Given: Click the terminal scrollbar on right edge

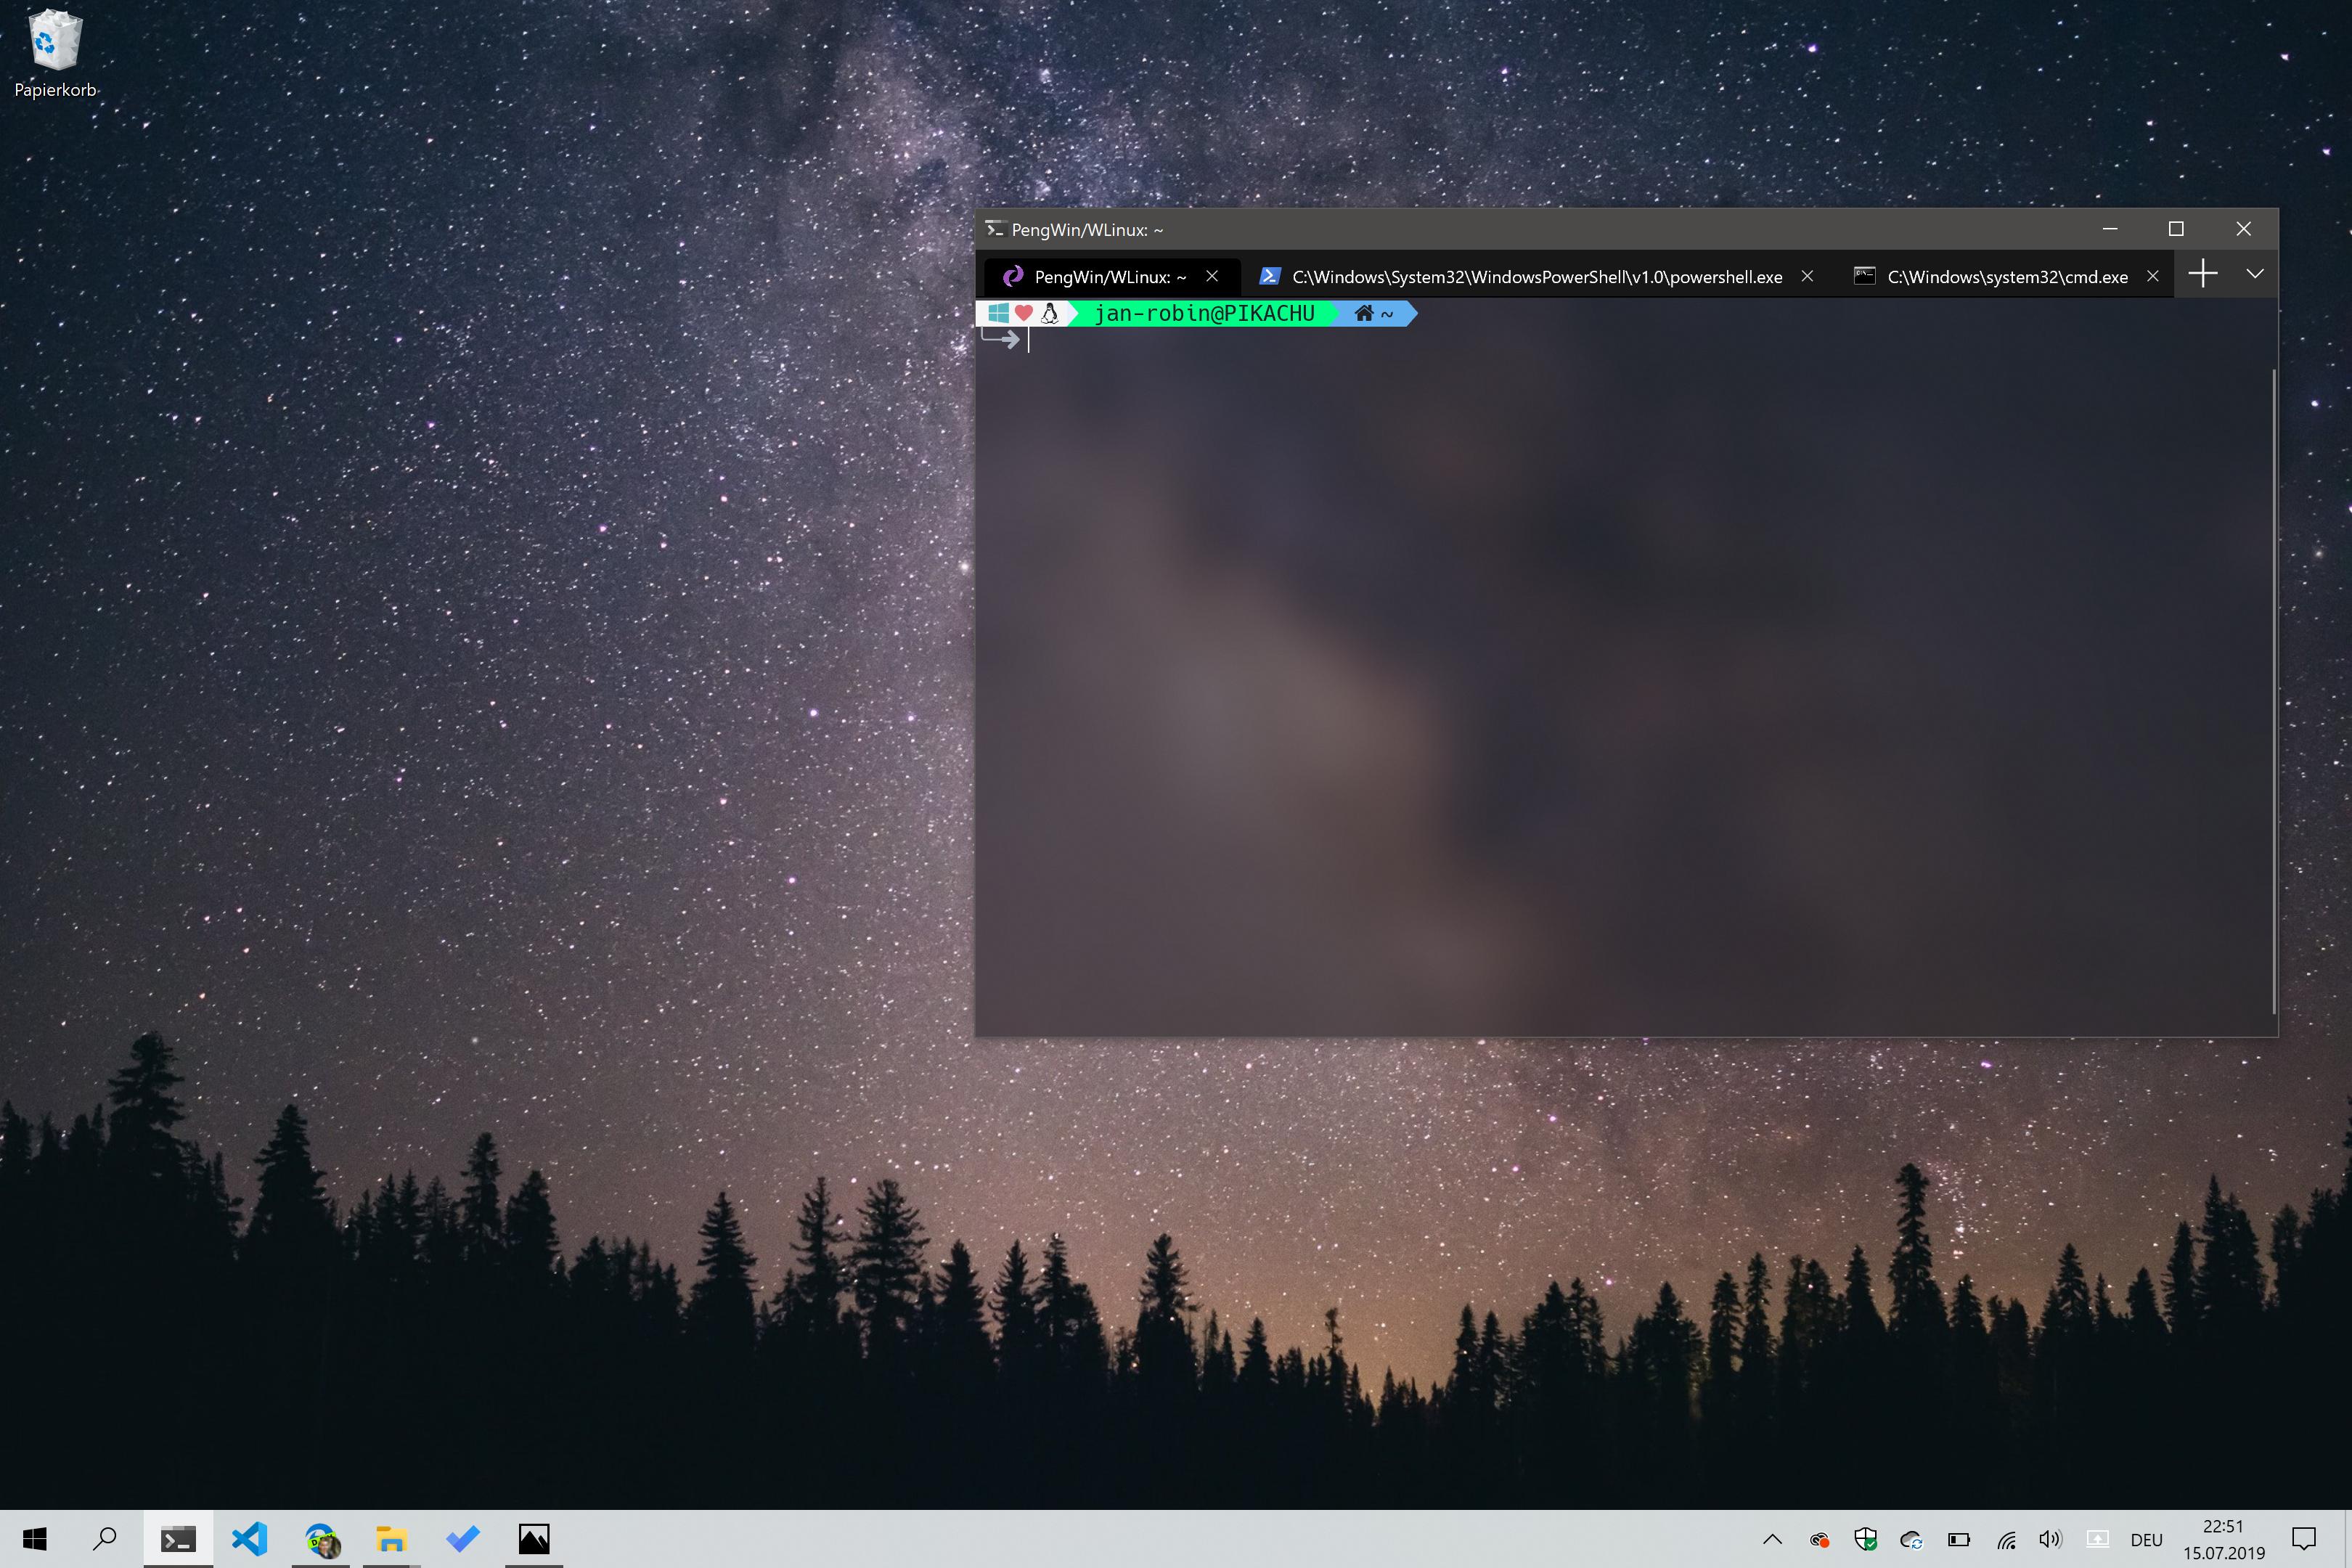Looking at the screenshot, I should pyautogui.click(x=2273, y=690).
